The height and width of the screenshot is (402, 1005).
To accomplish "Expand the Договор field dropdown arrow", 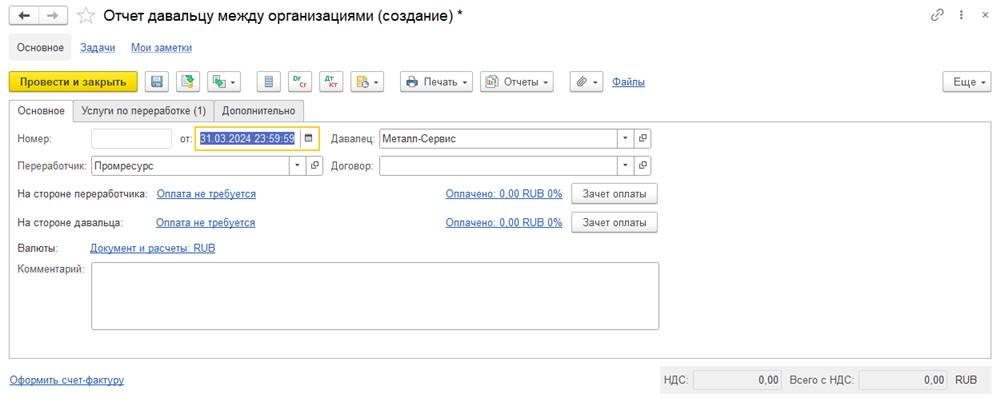I will [x=625, y=165].
